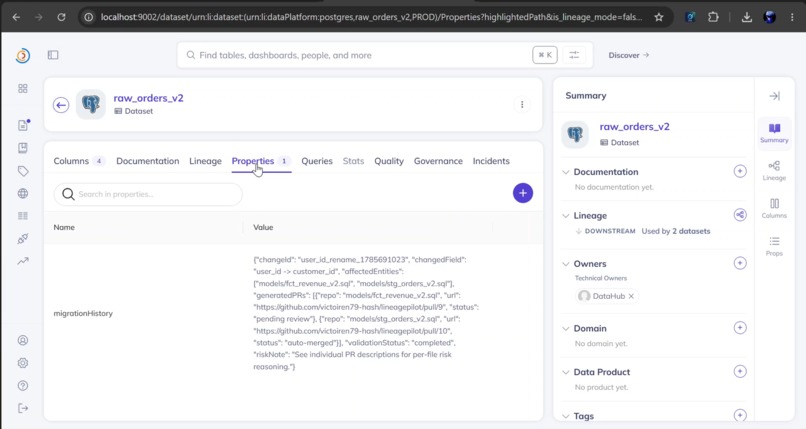Open the settings gear in sidebar
Image resolution: width=806 pixels, height=429 pixels.
(x=23, y=363)
